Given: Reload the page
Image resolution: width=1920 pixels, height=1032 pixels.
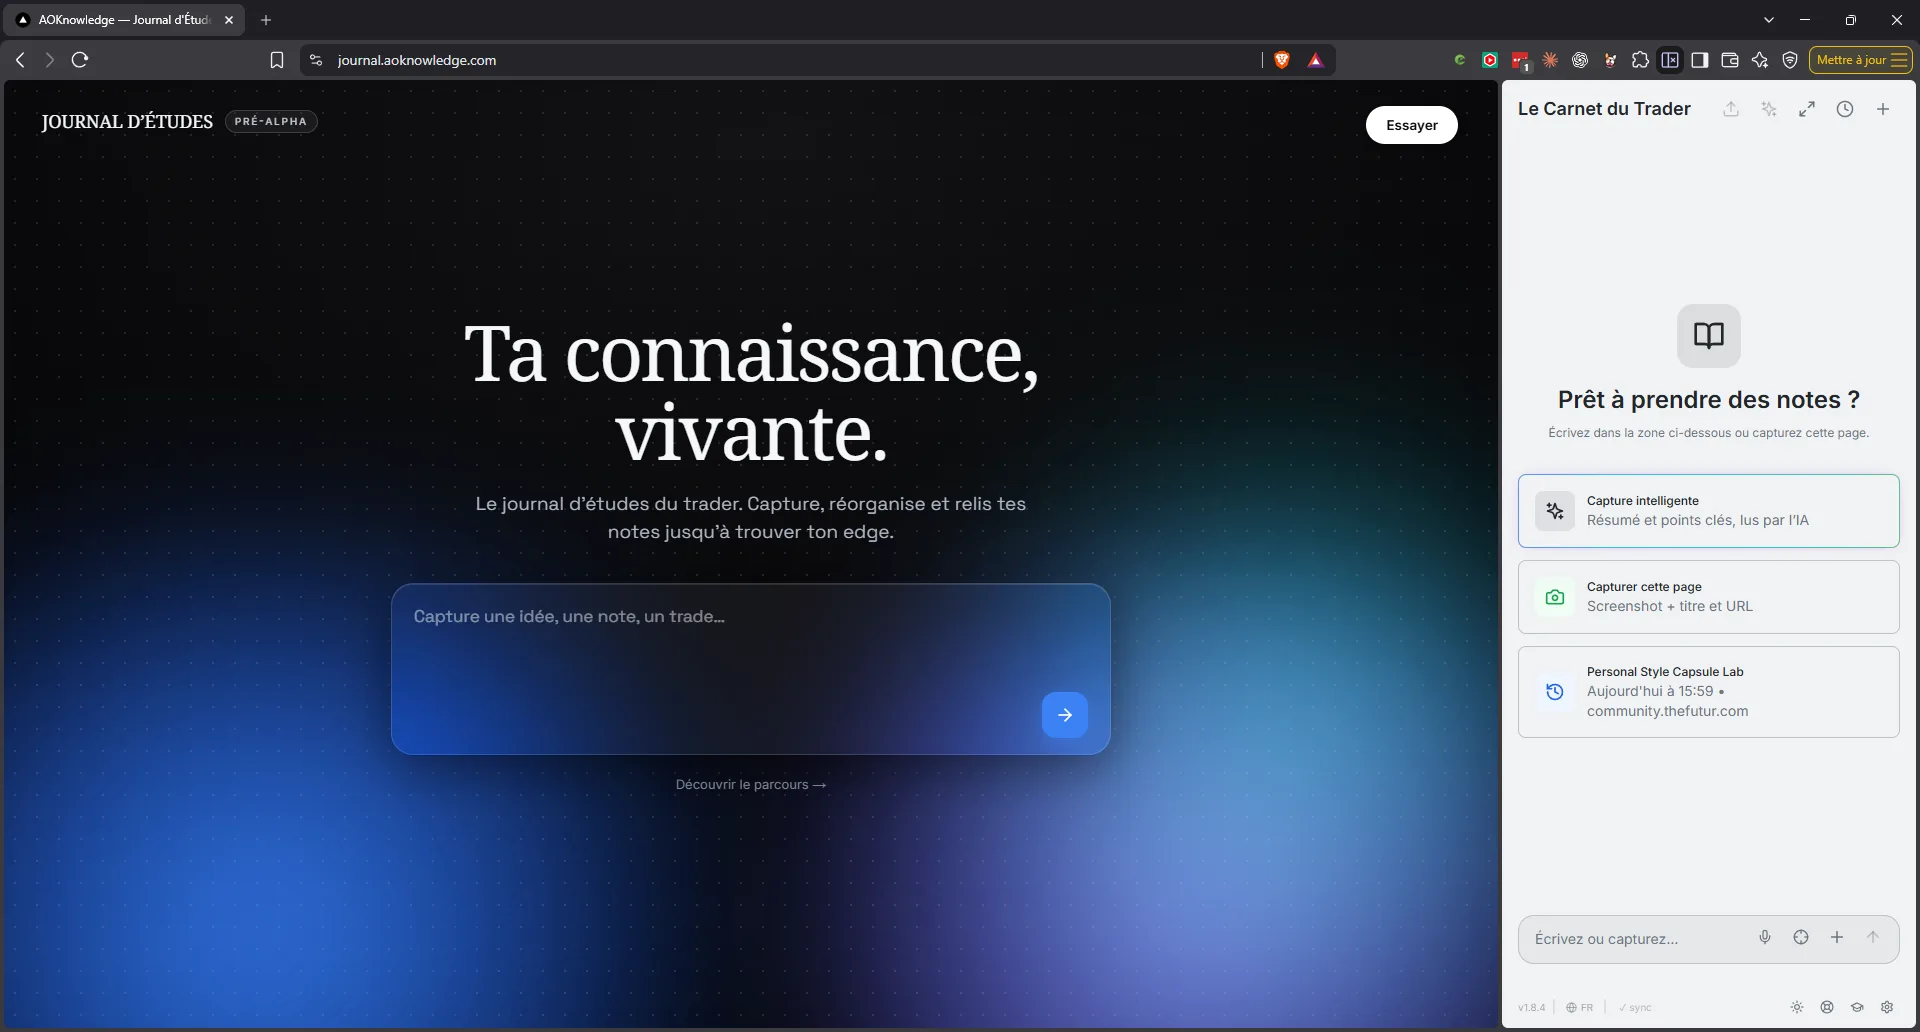Looking at the screenshot, I should coord(80,60).
